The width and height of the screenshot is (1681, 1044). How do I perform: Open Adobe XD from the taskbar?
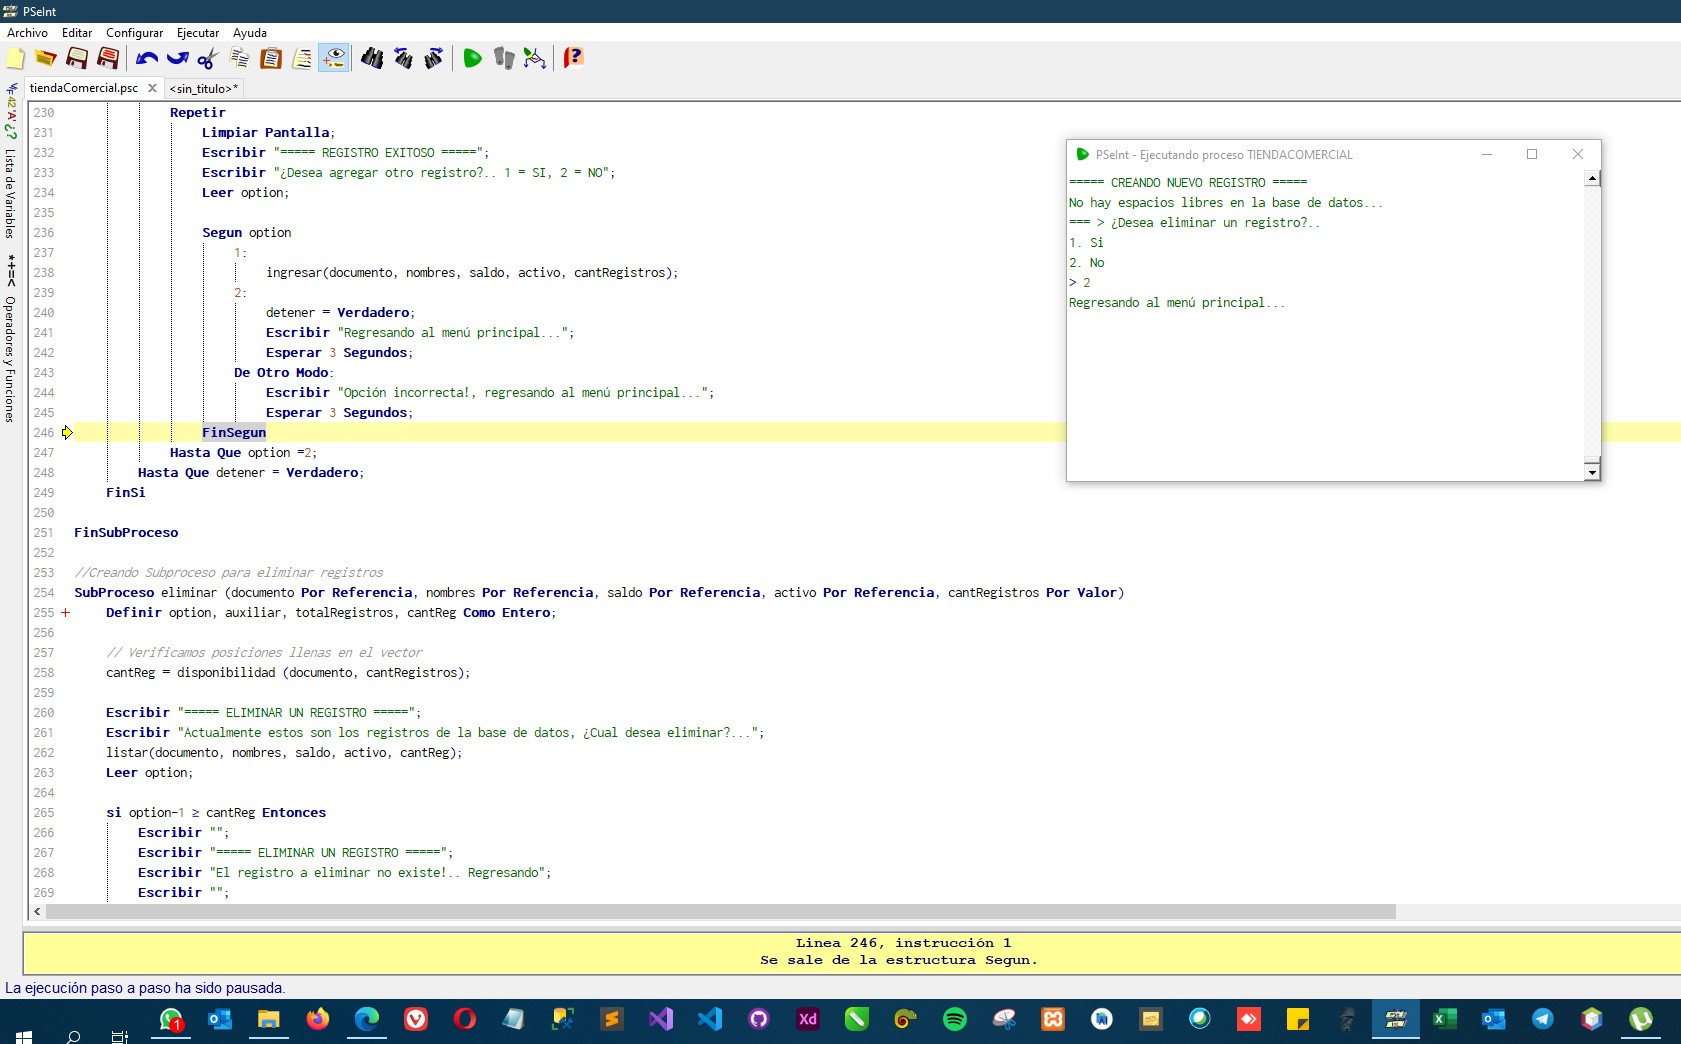point(808,1019)
